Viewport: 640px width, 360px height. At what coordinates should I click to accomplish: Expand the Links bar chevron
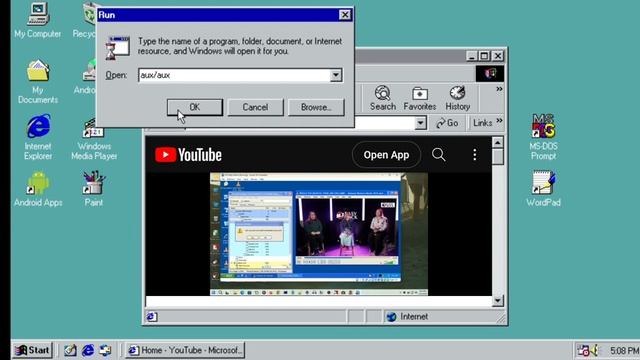pos(499,121)
